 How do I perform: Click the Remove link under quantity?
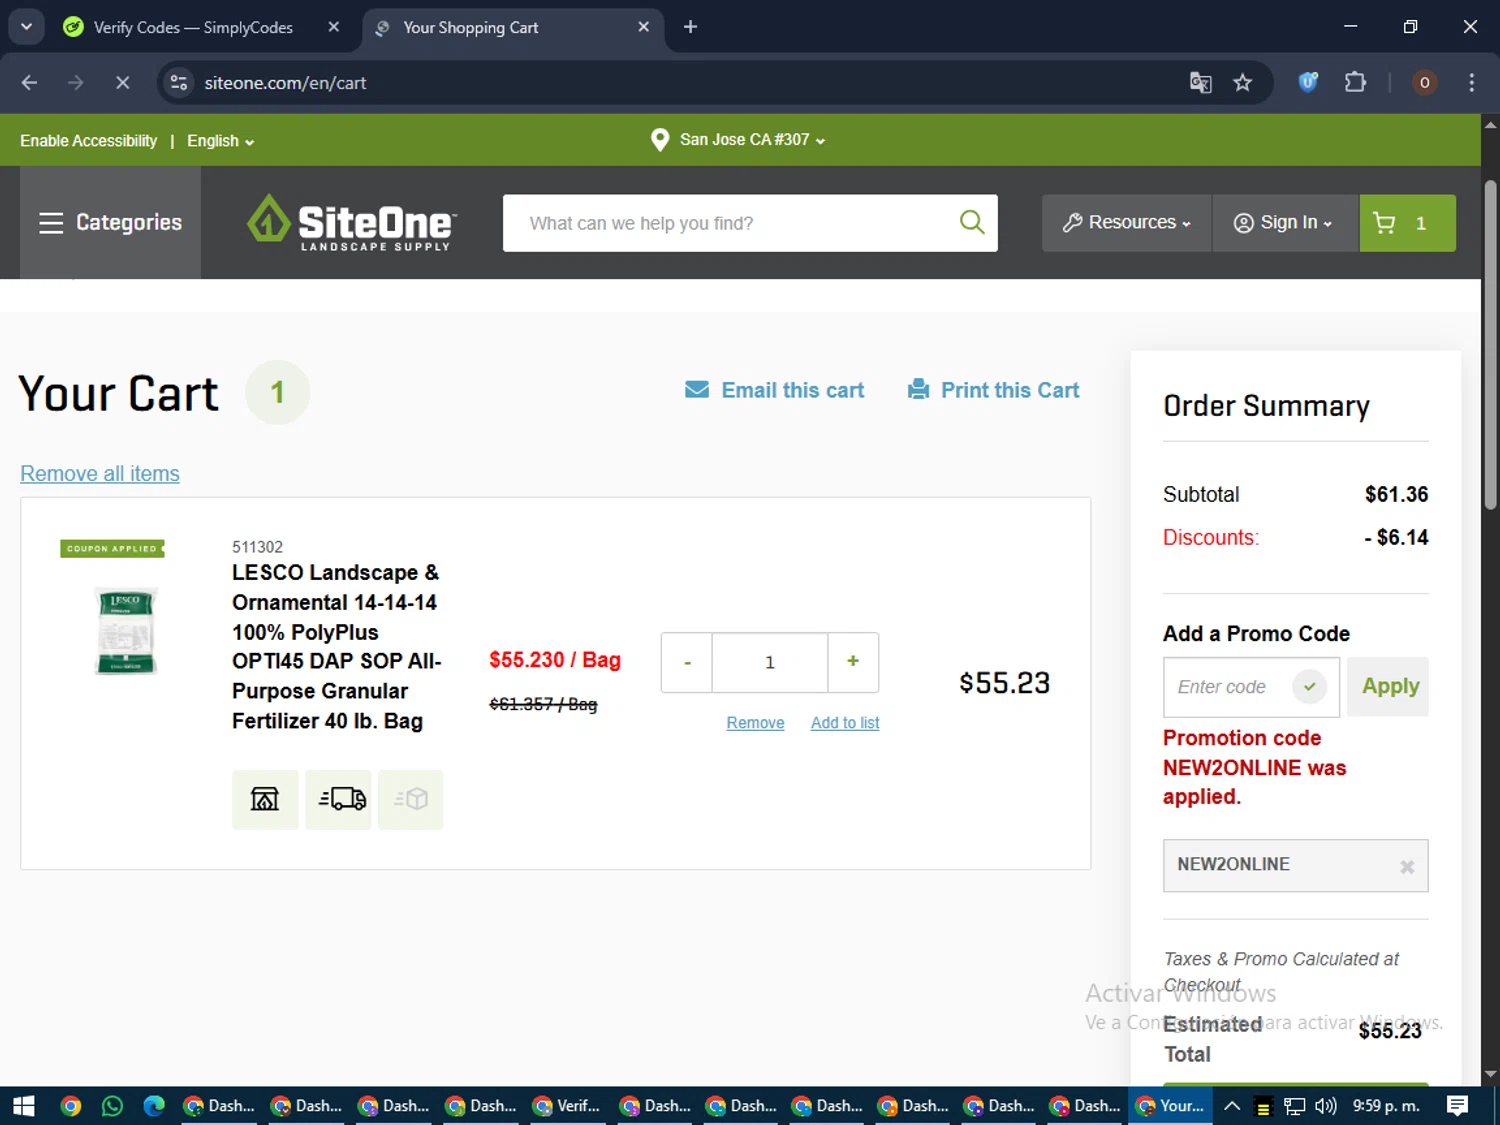point(755,723)
